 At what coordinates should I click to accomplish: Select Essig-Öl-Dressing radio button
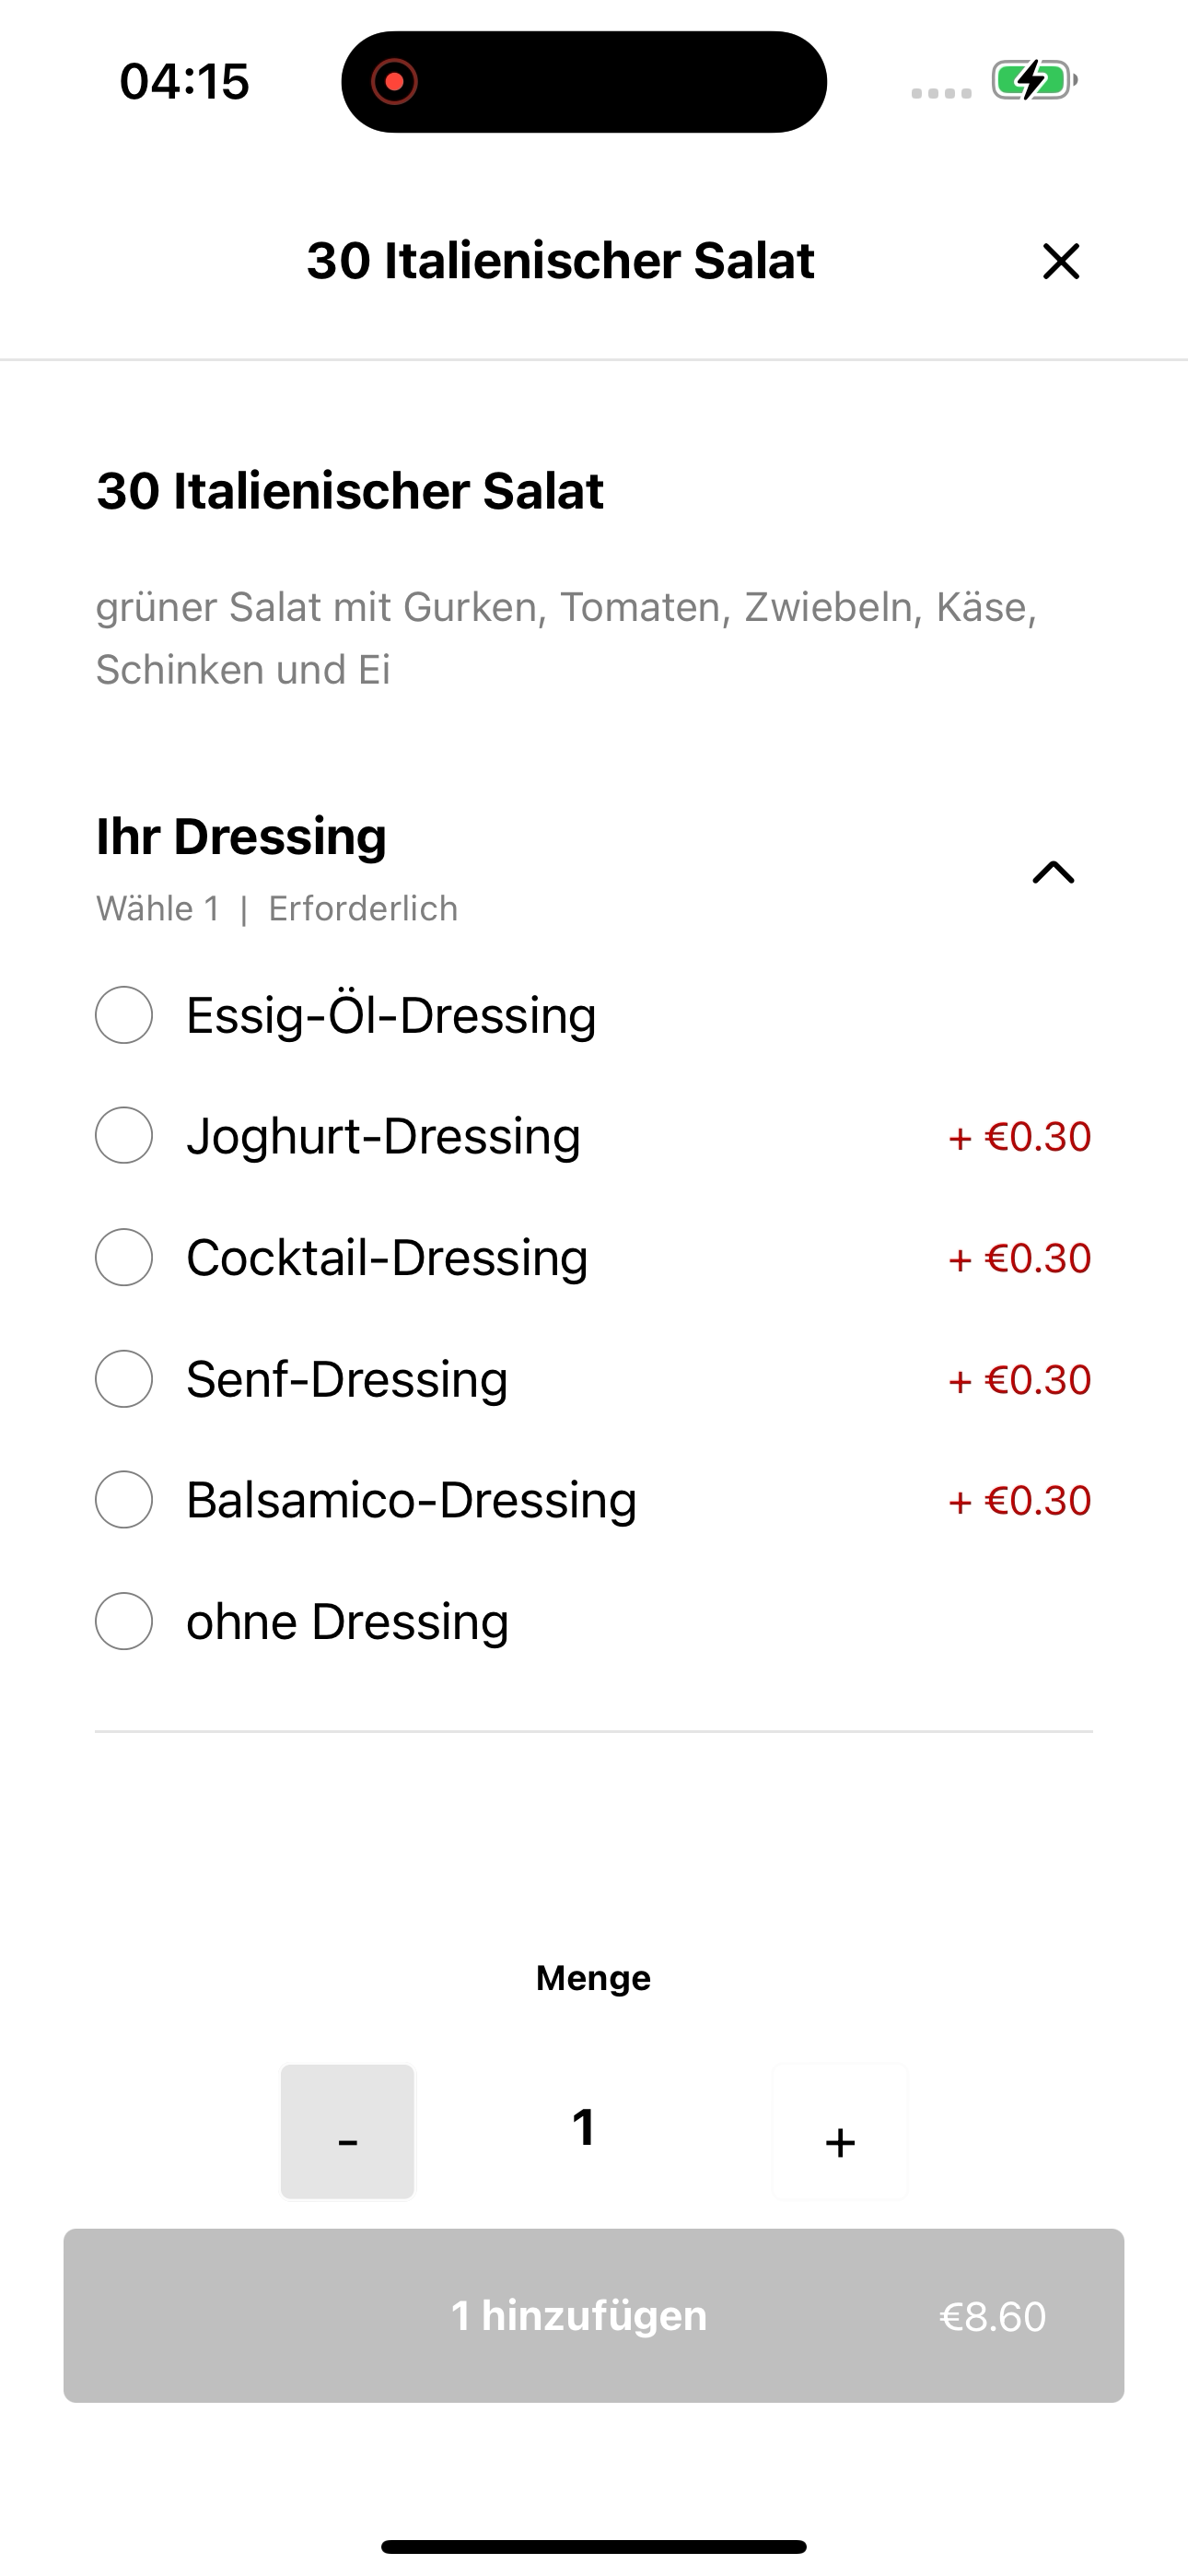point(124,1015)
